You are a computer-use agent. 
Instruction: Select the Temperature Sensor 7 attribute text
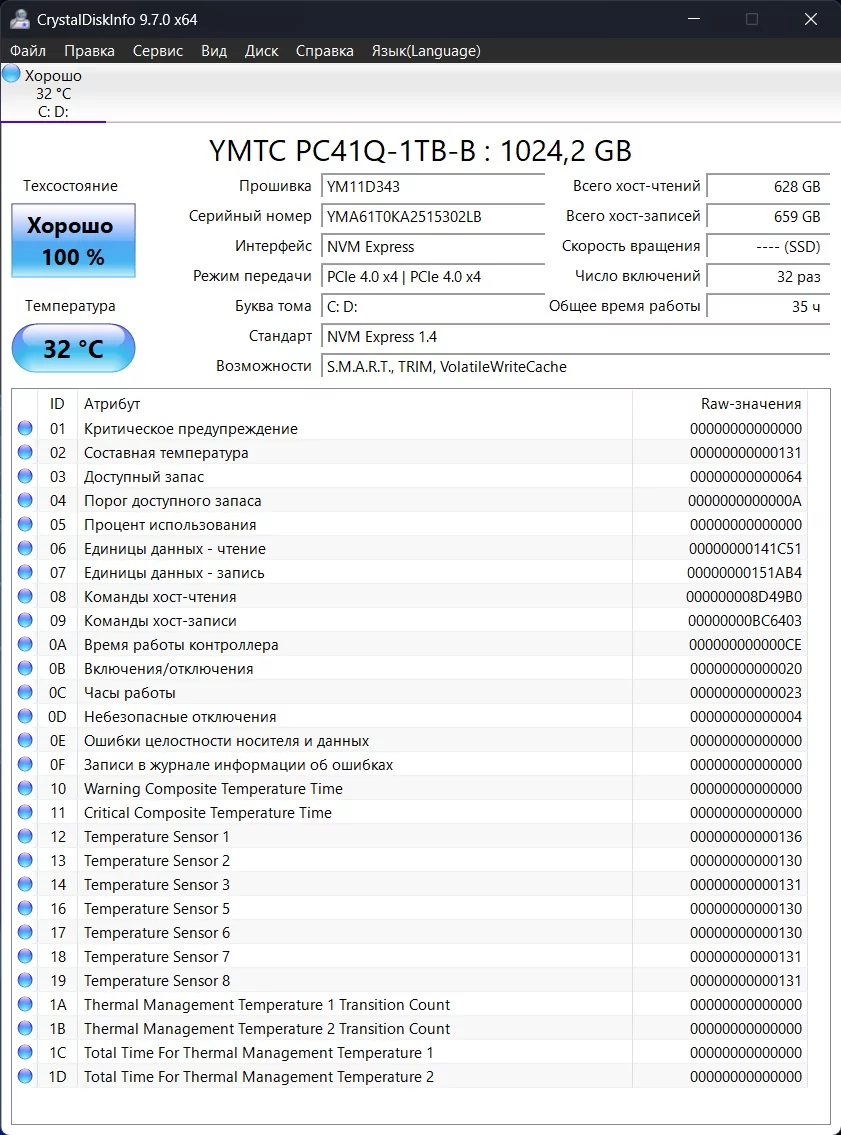pyautogui.click(x=157, y=956)
